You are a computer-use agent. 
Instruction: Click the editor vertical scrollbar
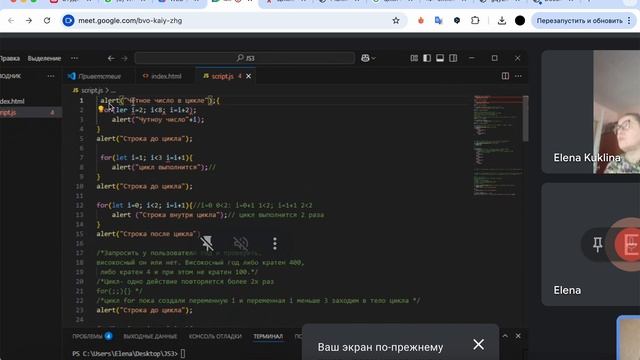525,118
